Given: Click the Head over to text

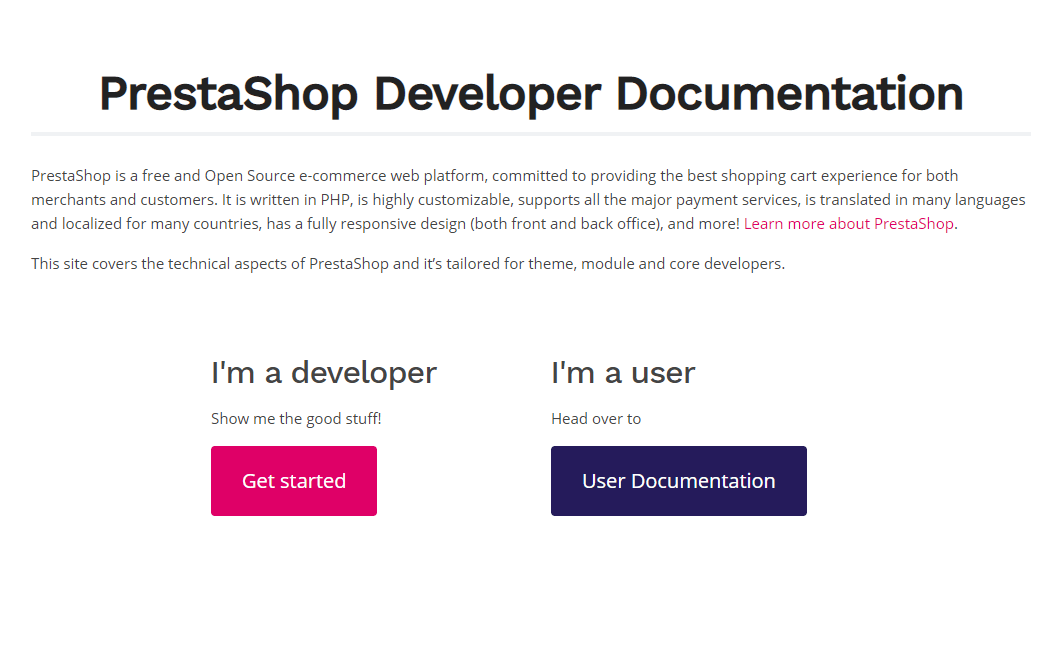Looking at the screenshot, I should (x=596, y=418).
